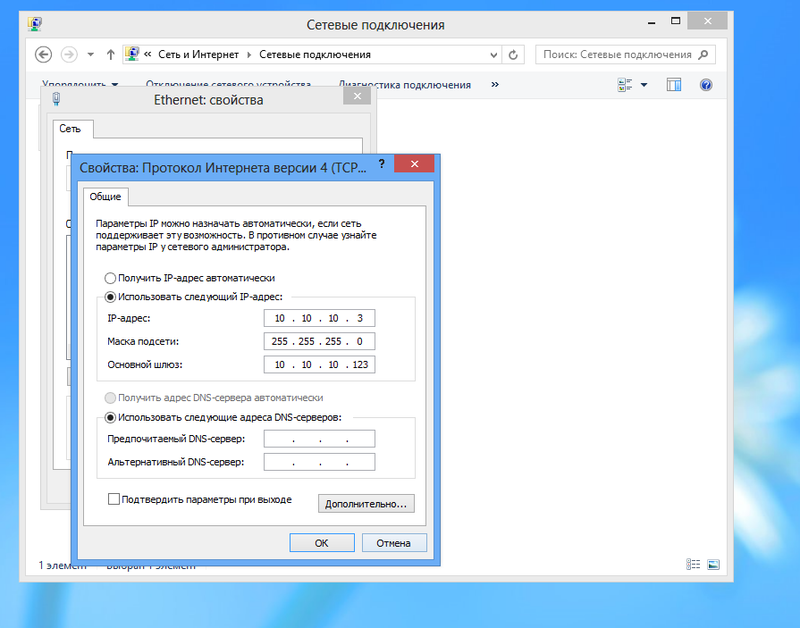
Task: Click the dialog's context help question mark
Action: pyautogui.click(x=381, y=164)
